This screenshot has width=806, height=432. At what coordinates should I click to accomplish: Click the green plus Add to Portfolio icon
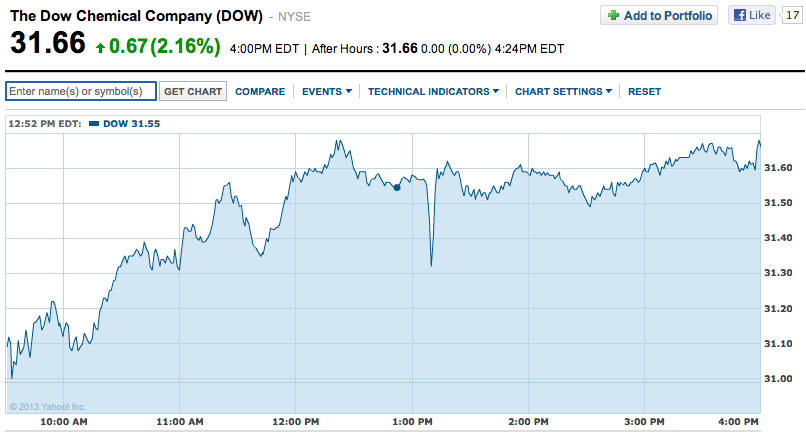coord(613,15)
